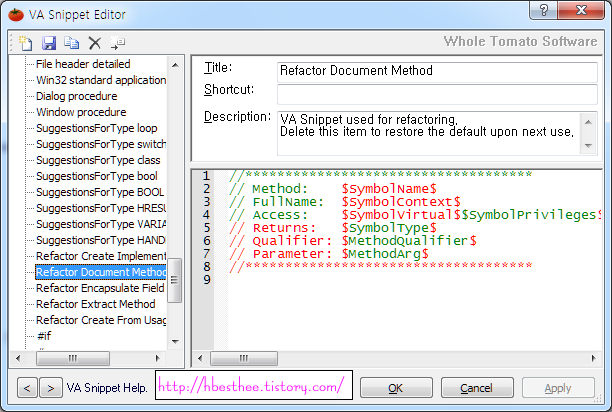Click the empty Shortcut input field
Viewport: 612px width, 412px height.
(x=437, y=94)
